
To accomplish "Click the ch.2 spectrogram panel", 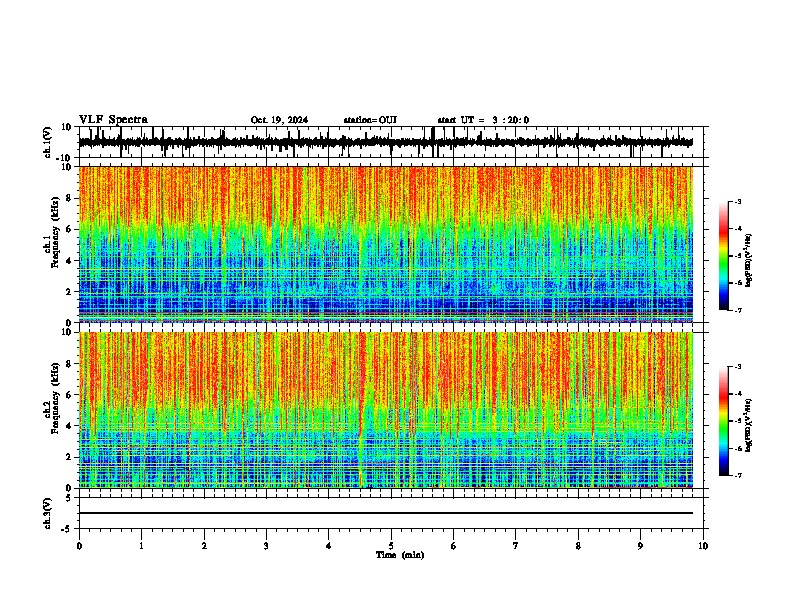I will (x=386, y=410).
